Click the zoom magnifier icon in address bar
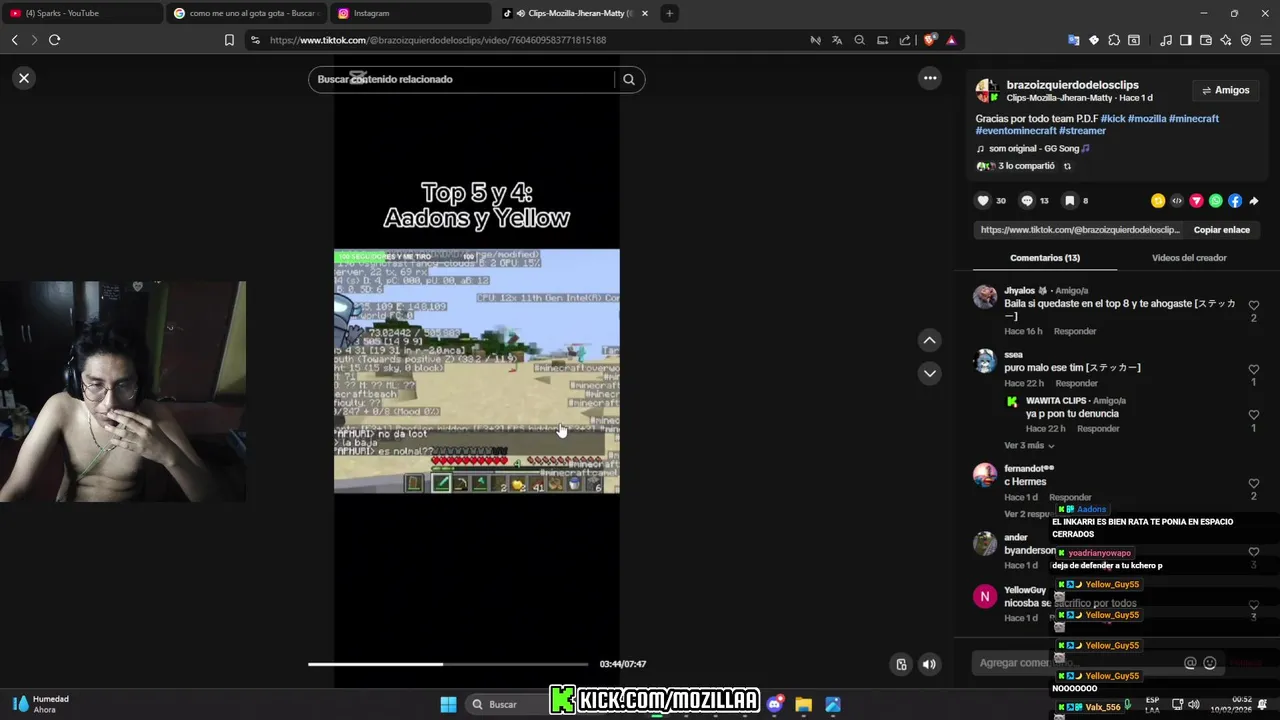Image resolution: width=1280 pixels, height=720 pixels. [x=860, y=40]
